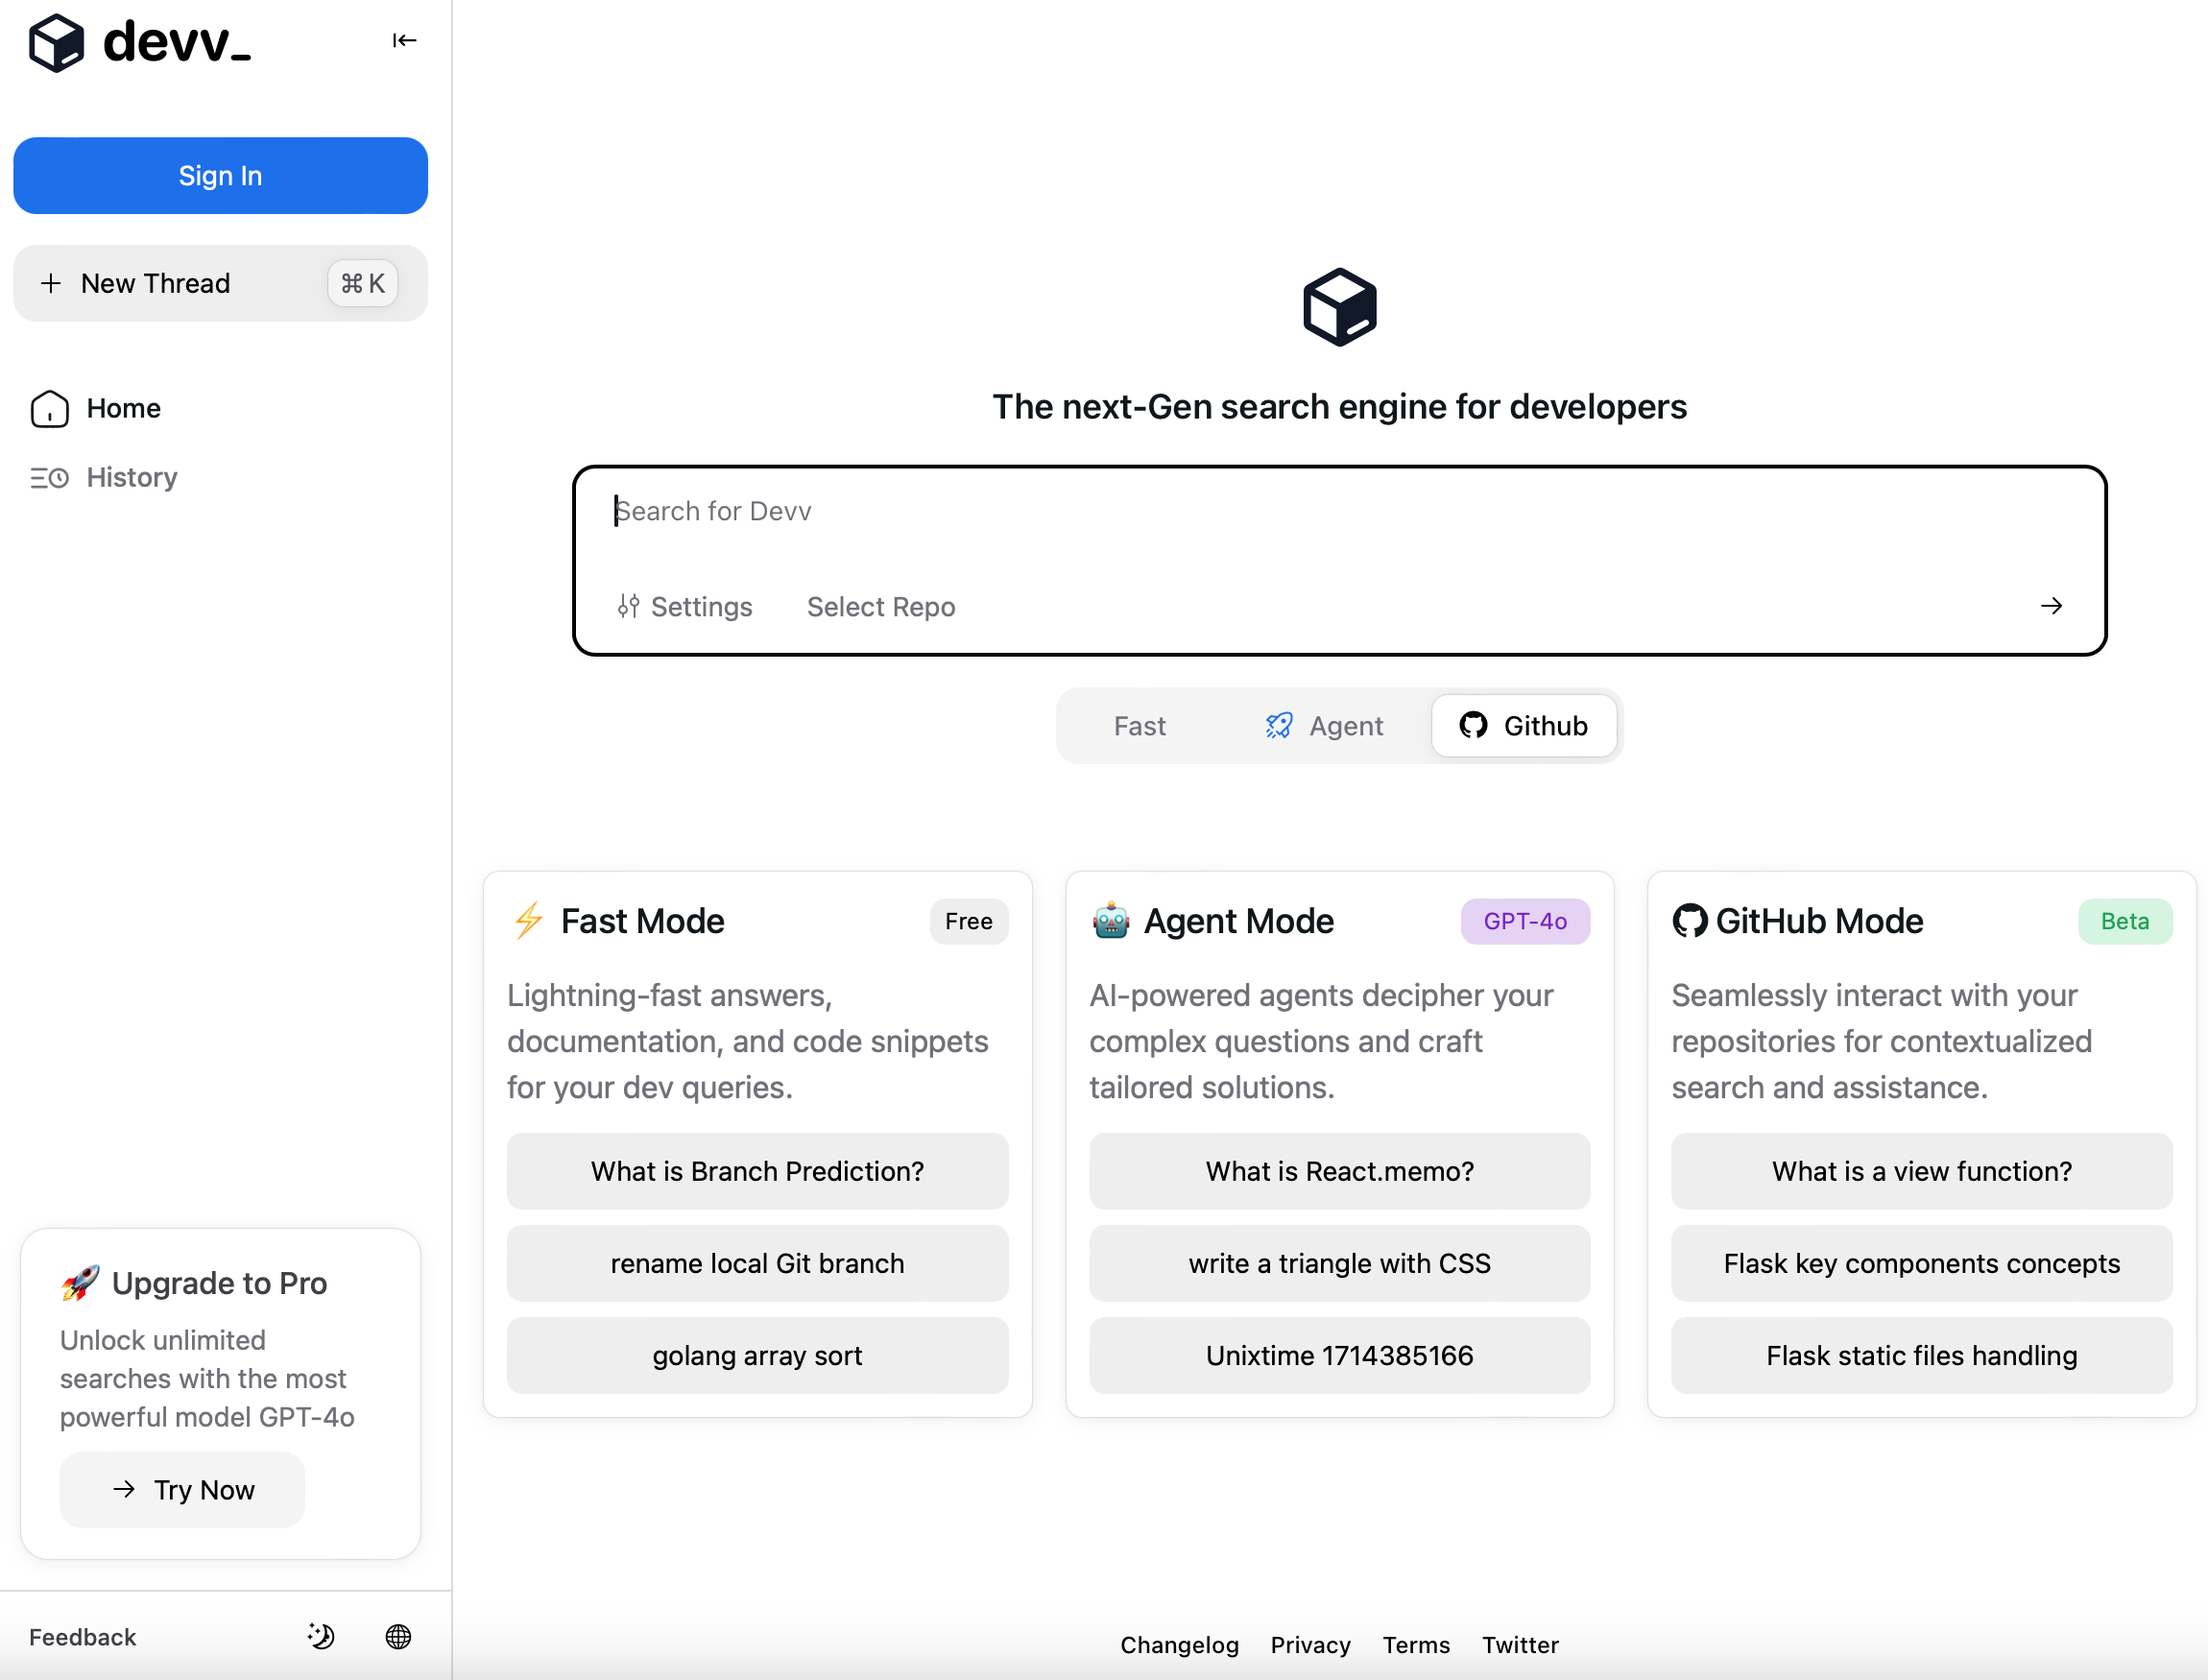Screen dimensions: 2208x1680
Task: Submit search with arrow icon
Action: pos(2051,606)
